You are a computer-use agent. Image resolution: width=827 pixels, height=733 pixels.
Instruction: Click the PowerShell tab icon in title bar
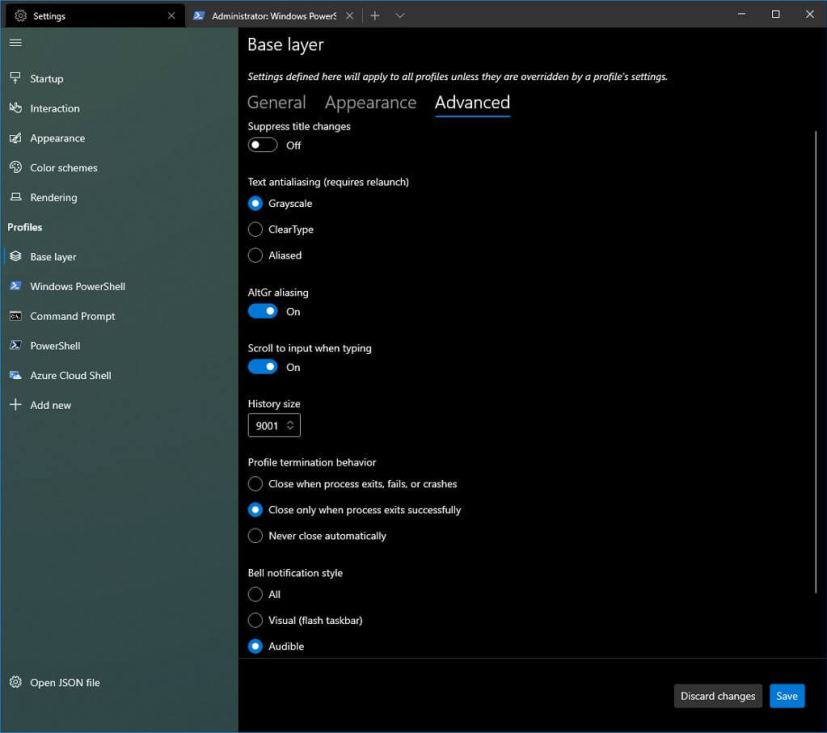(x=199, y=16)
